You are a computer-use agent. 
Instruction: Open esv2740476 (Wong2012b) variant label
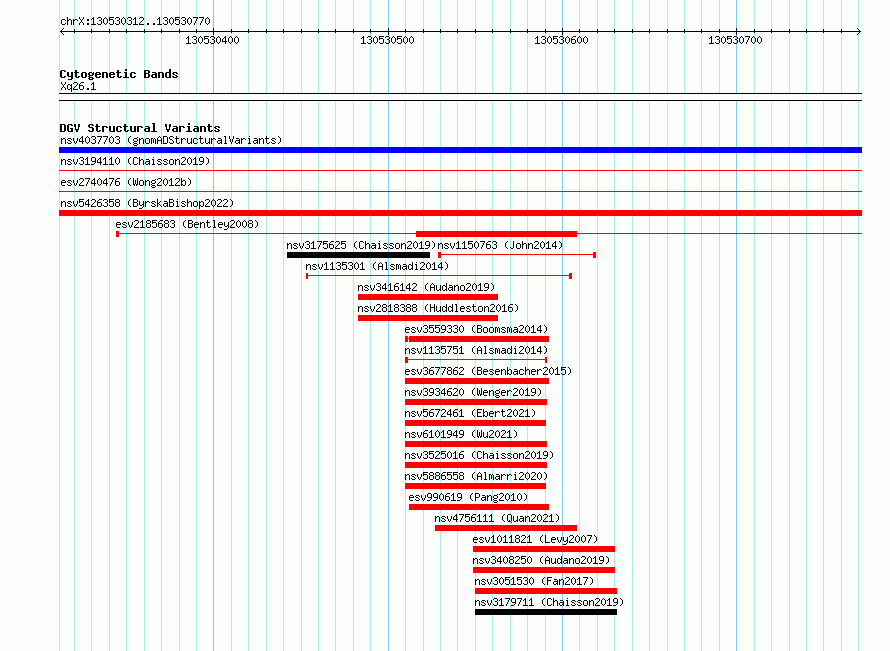(x=126, y=182)
